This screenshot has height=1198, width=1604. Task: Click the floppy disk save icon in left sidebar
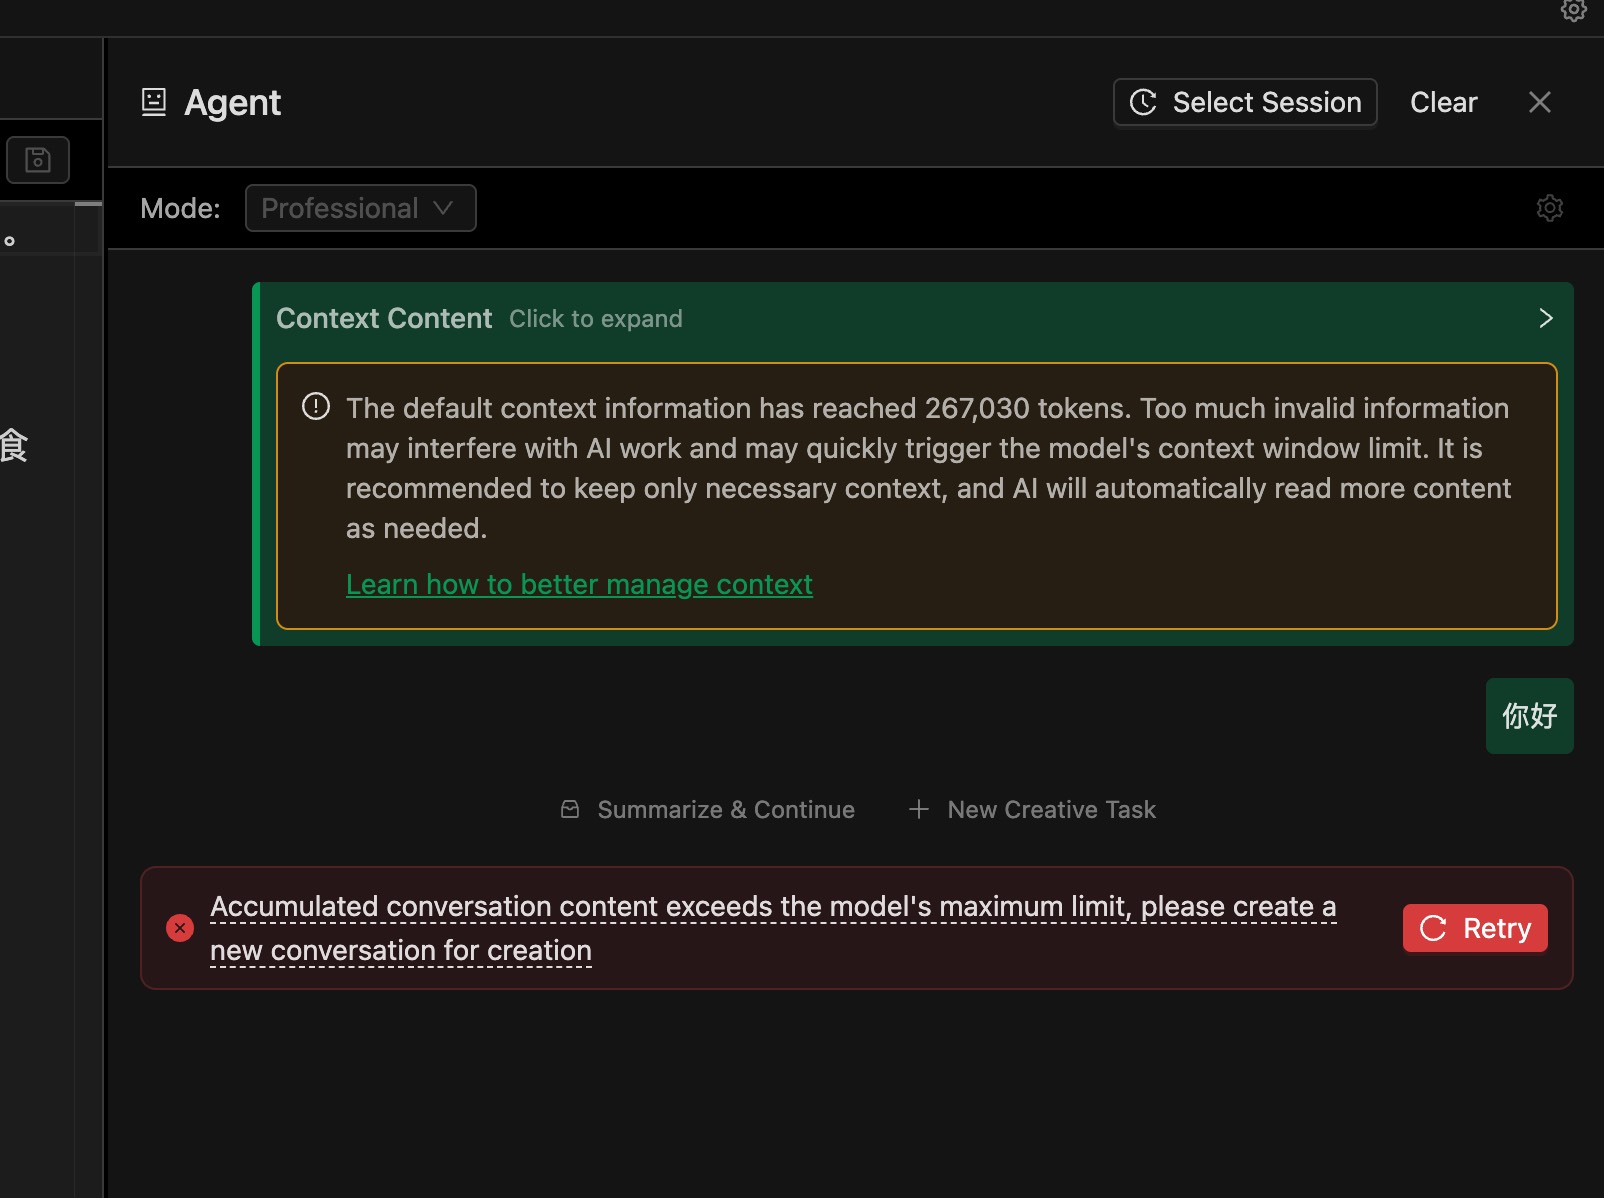click(x=38, y=159)
